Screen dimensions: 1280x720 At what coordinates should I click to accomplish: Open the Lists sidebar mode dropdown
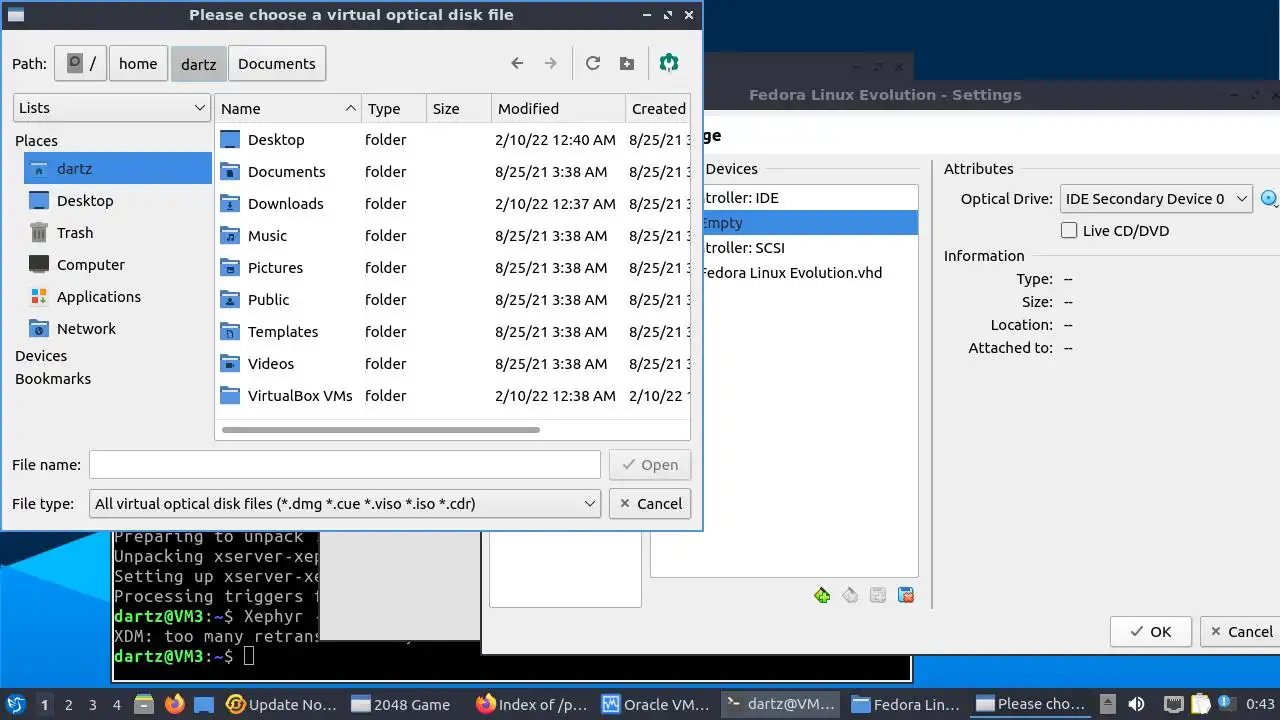112,108
